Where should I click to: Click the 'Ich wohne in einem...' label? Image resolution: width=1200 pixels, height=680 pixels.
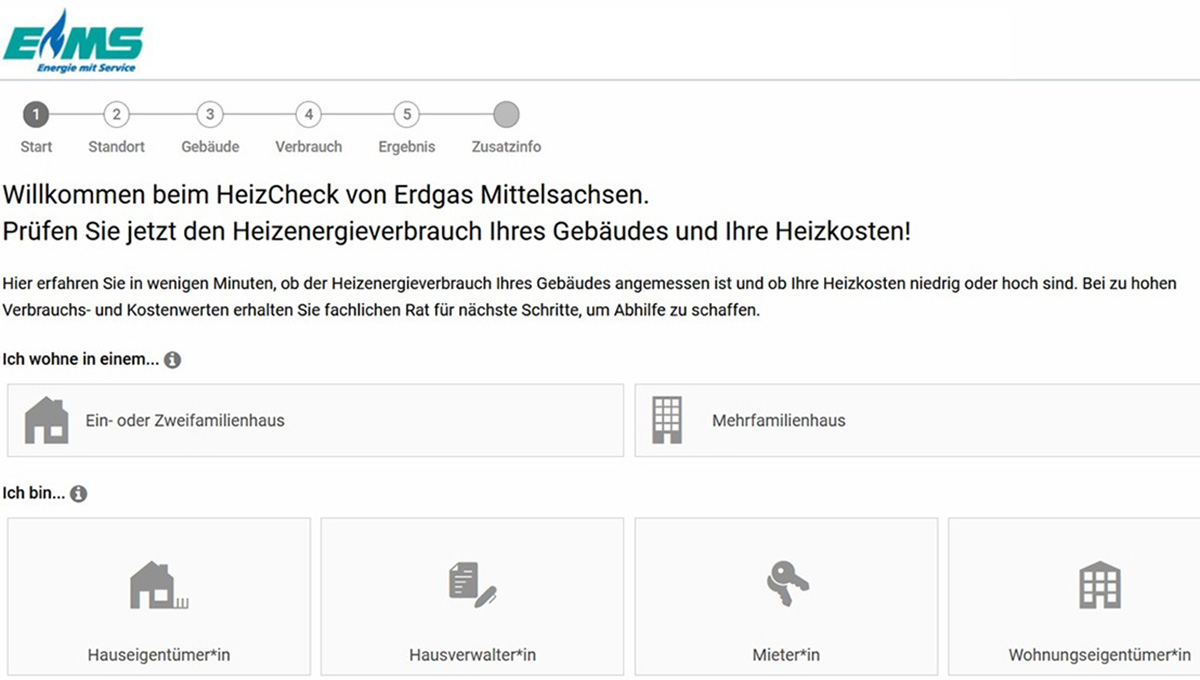click(x=81, y=360)
